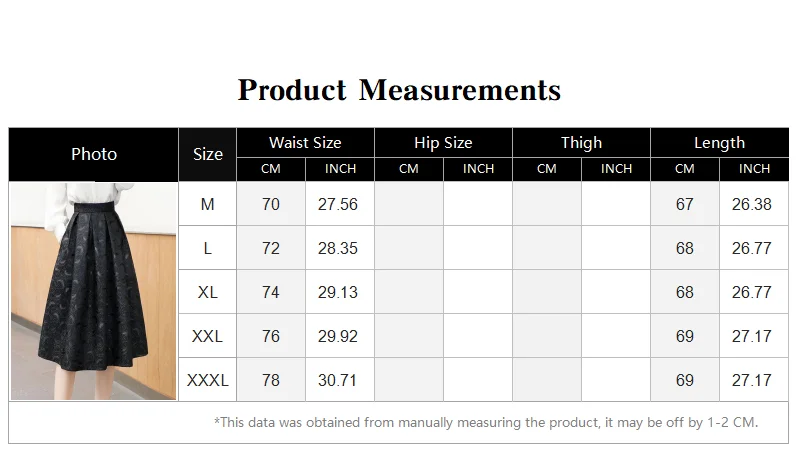Select the L size row label

(208, 248)
